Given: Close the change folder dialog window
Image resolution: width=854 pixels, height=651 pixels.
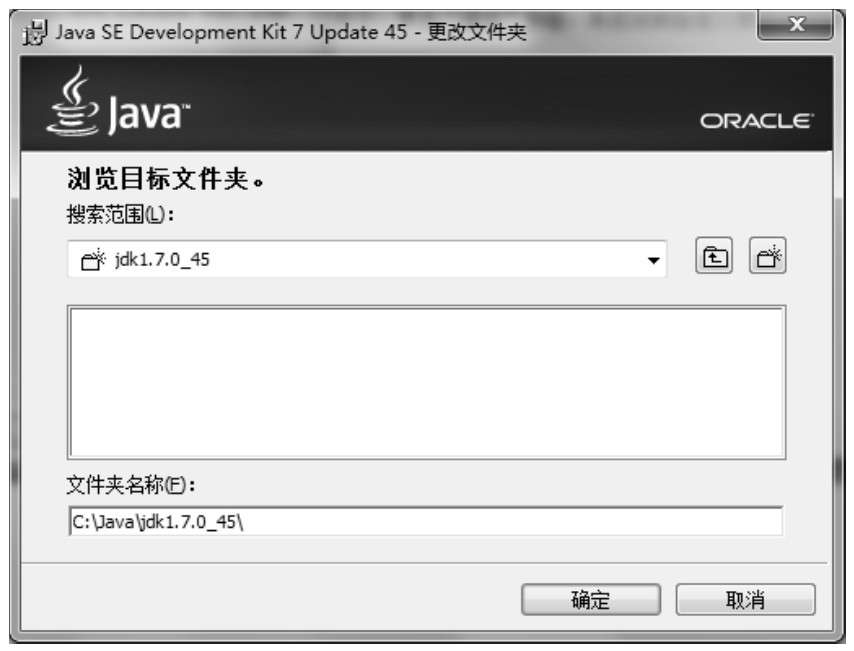Looking at the screenshot, I should [796, 25].
